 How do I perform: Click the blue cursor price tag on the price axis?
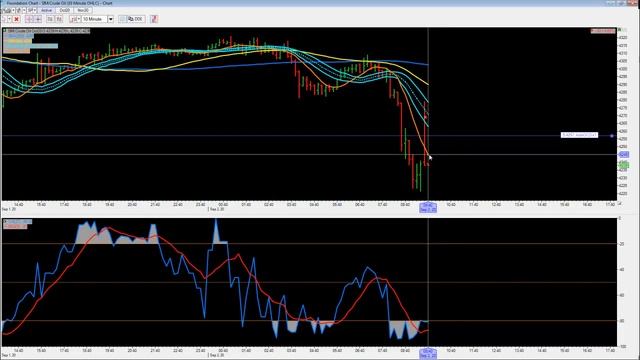624,155
